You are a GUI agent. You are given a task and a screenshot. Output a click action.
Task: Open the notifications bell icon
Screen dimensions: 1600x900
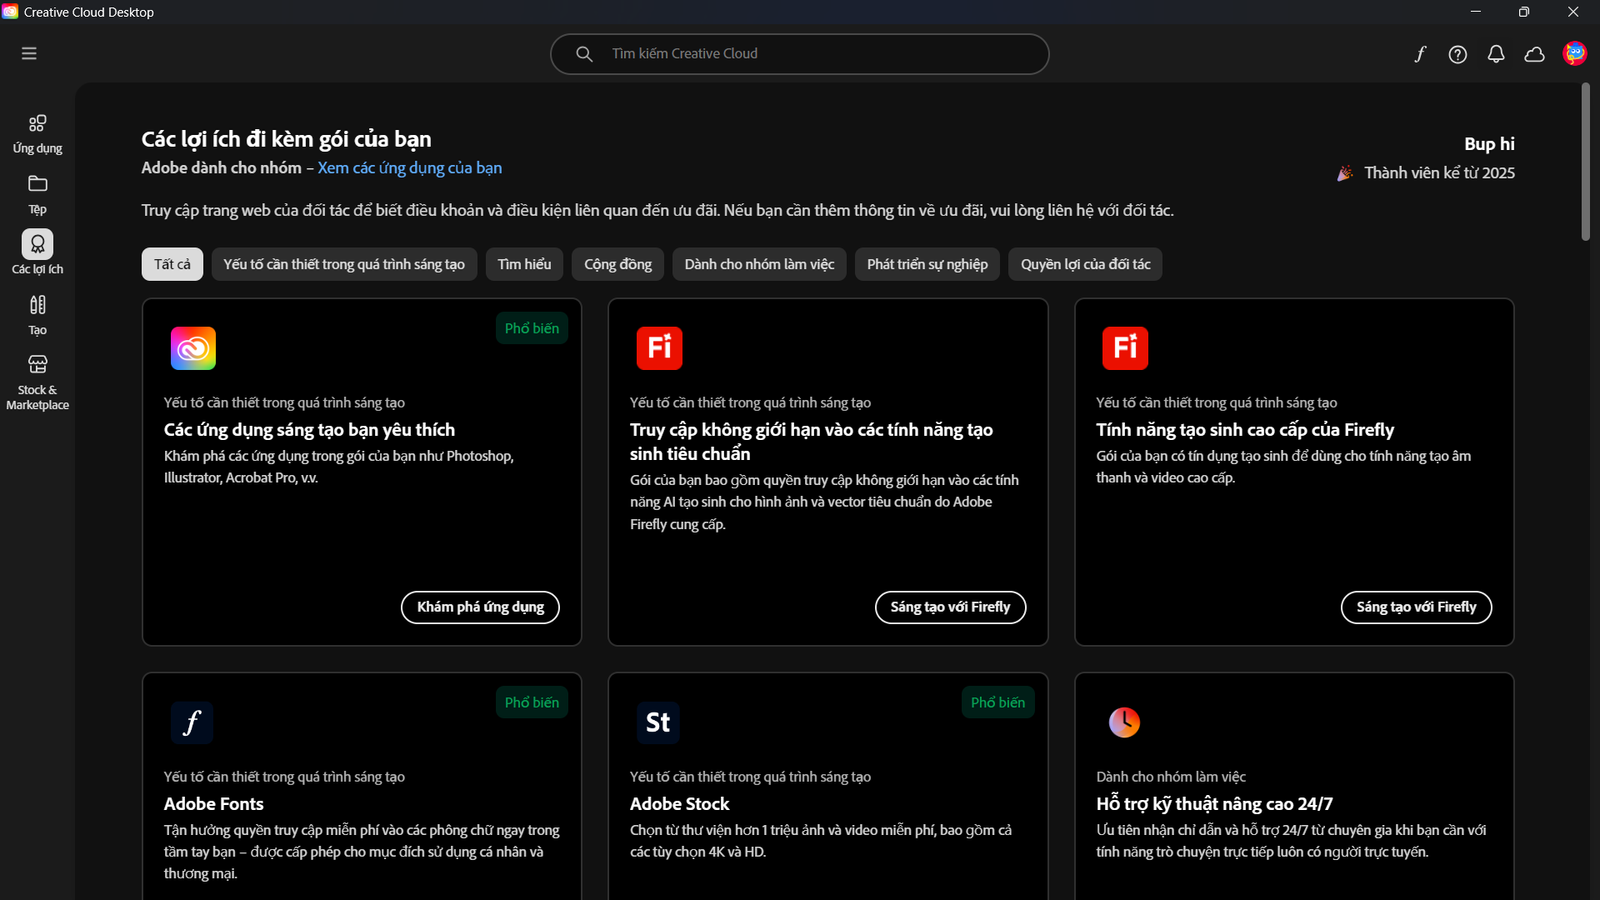[1496, 54]
